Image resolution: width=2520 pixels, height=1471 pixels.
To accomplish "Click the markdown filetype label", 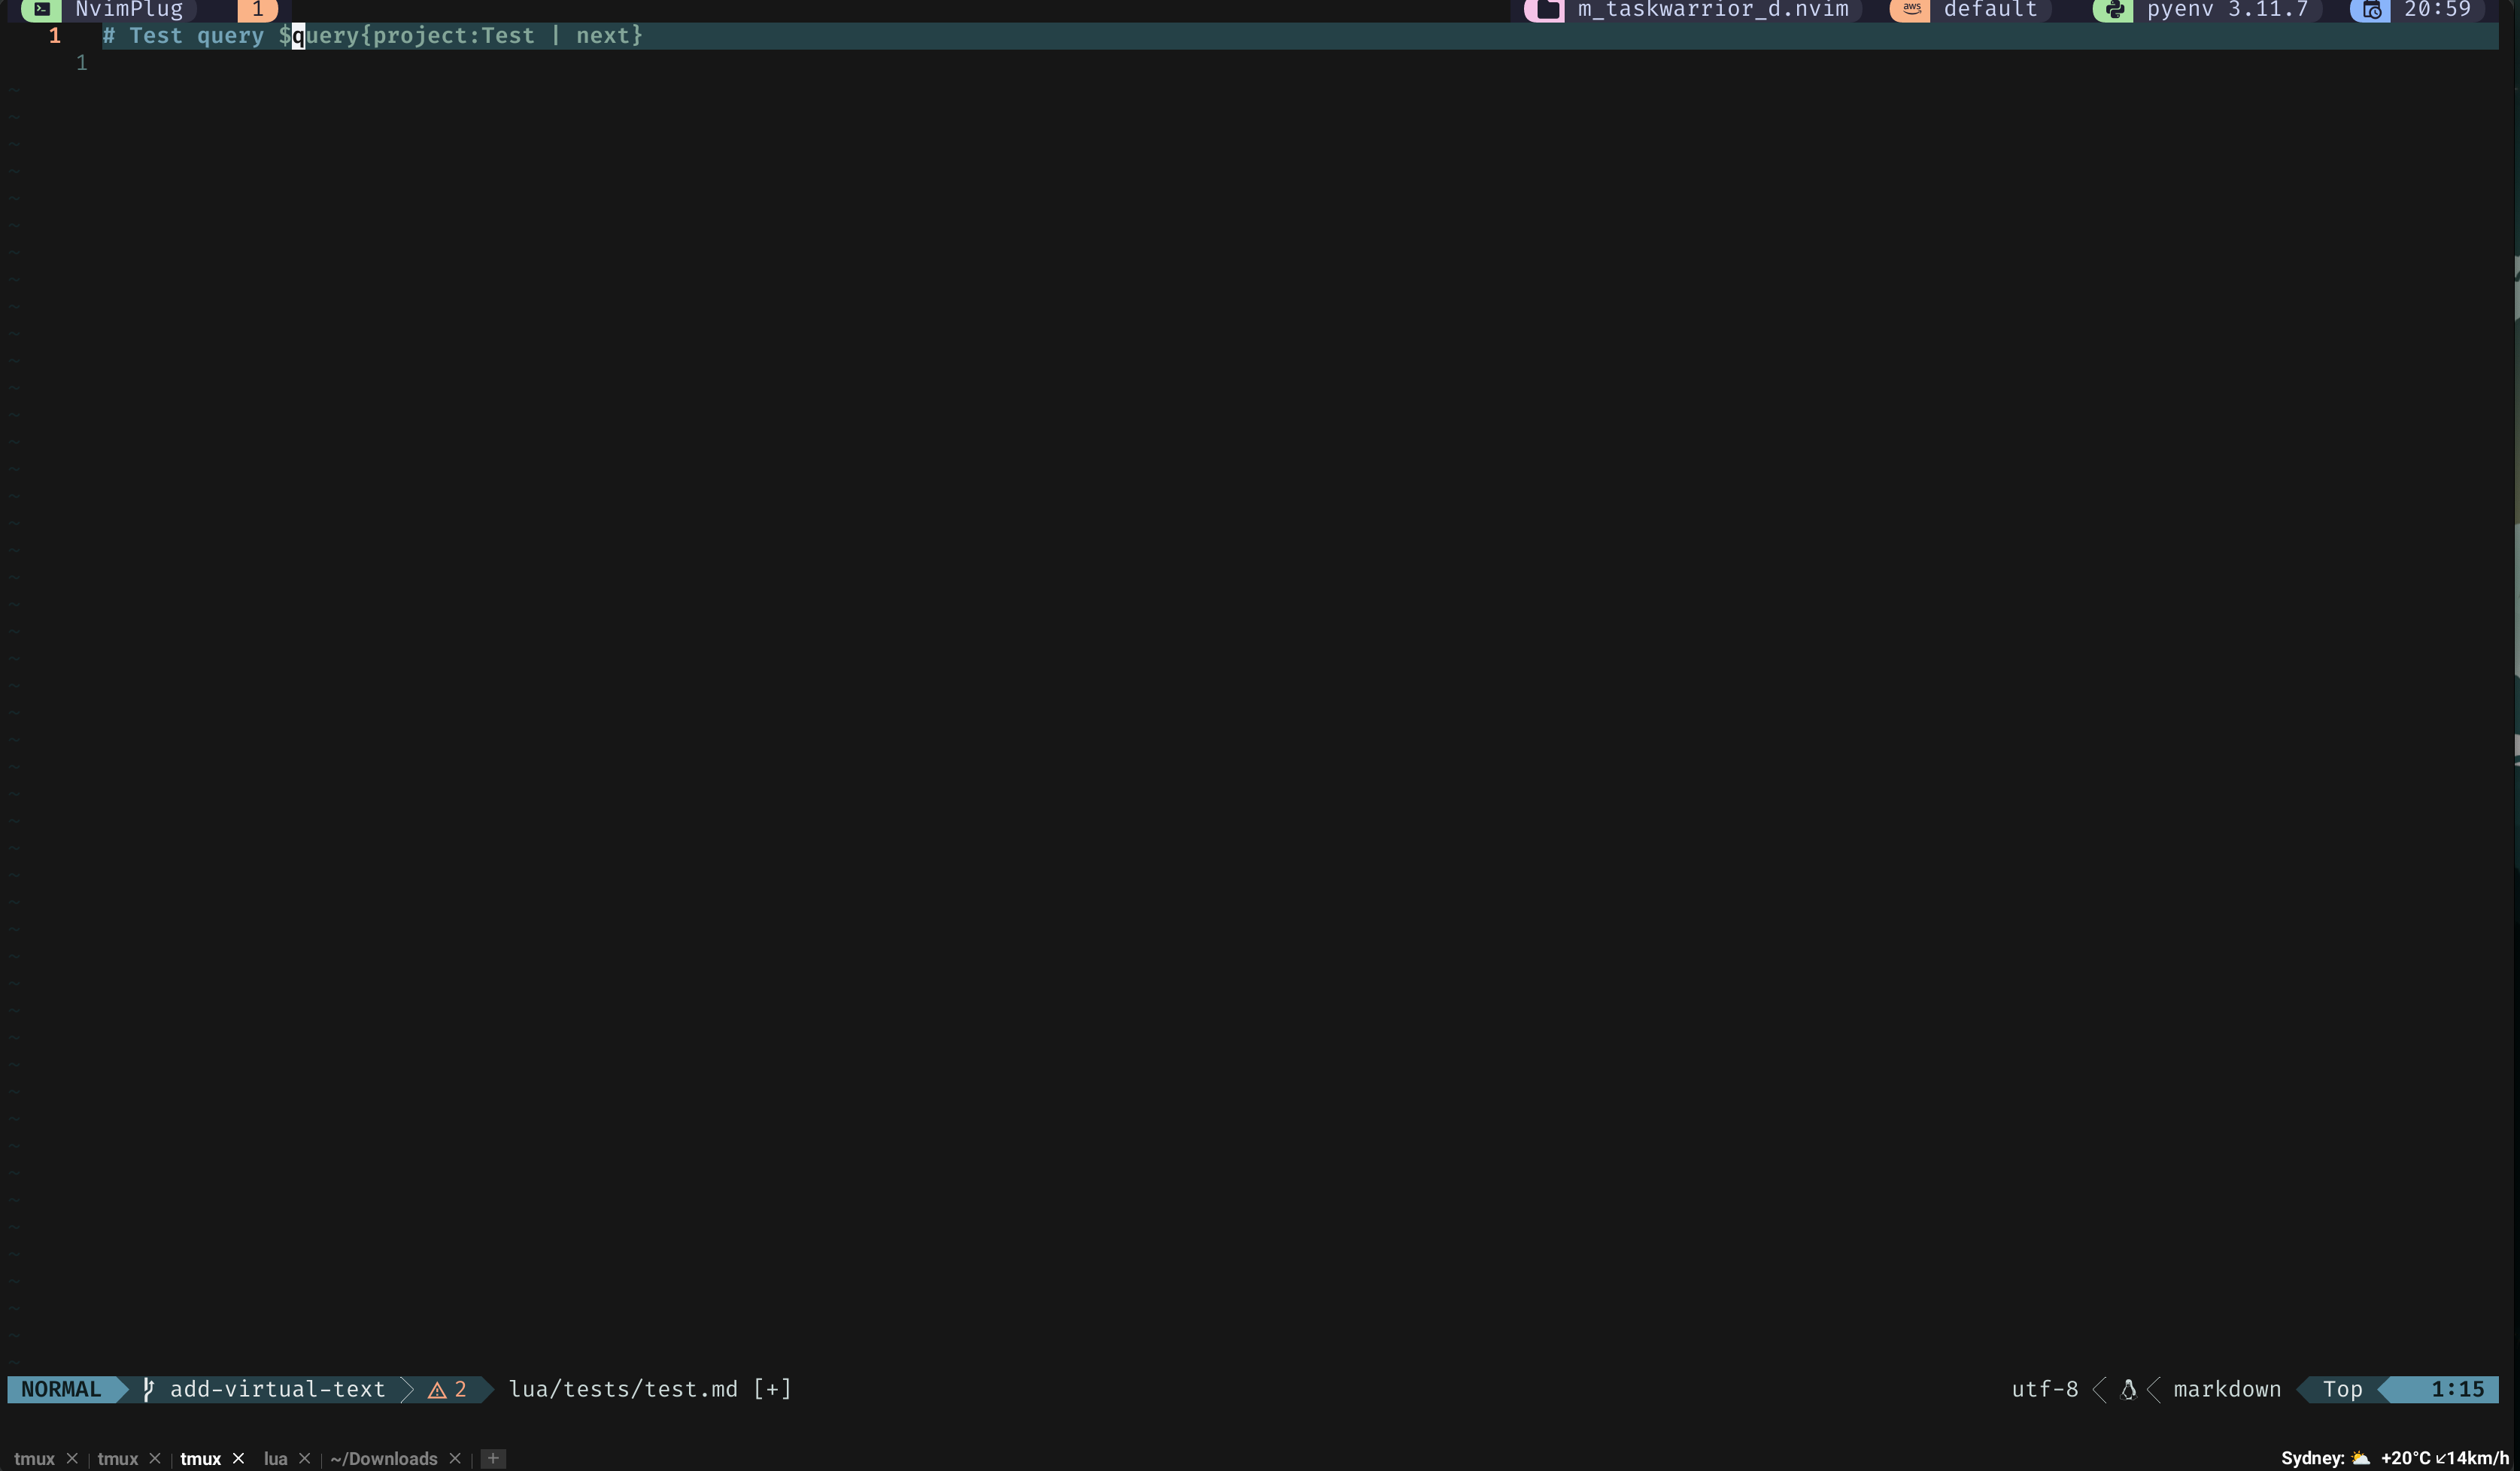I will (2227, 1390).
